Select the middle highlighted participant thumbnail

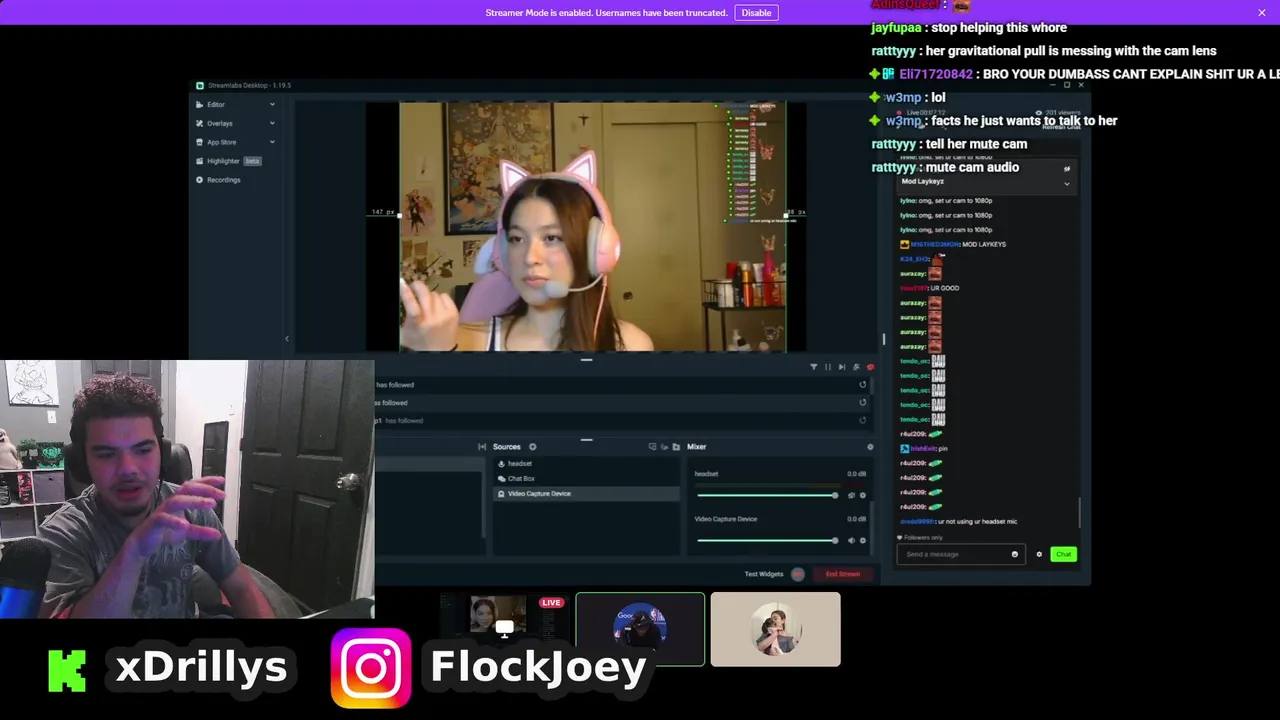(640, 629)
